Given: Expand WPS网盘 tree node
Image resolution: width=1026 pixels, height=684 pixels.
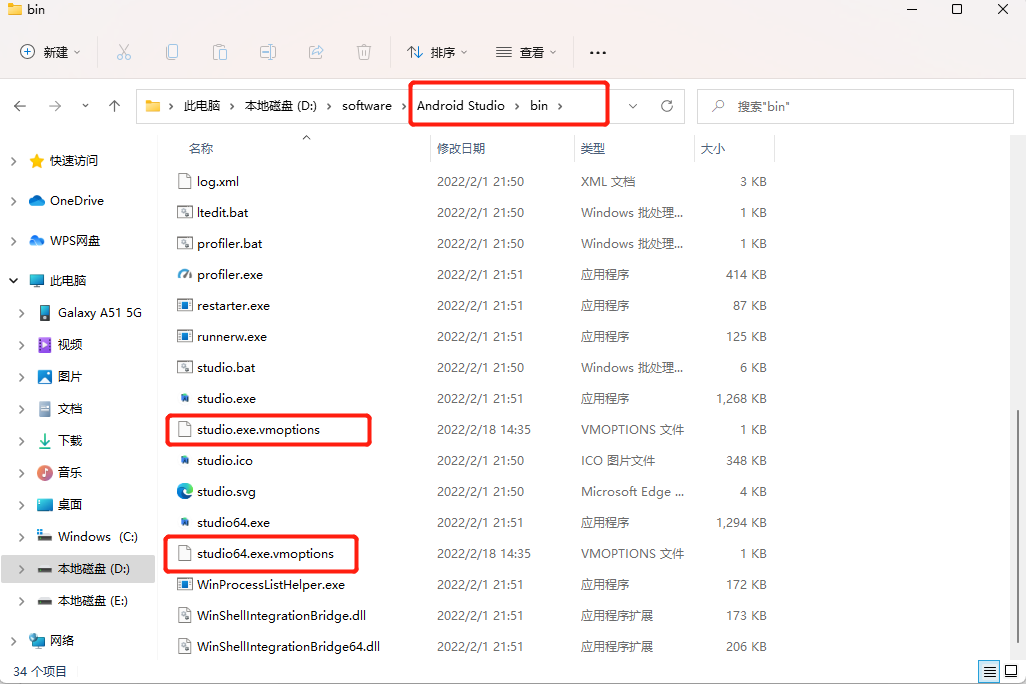Looking at the screenshot, I should coord(14,241).
